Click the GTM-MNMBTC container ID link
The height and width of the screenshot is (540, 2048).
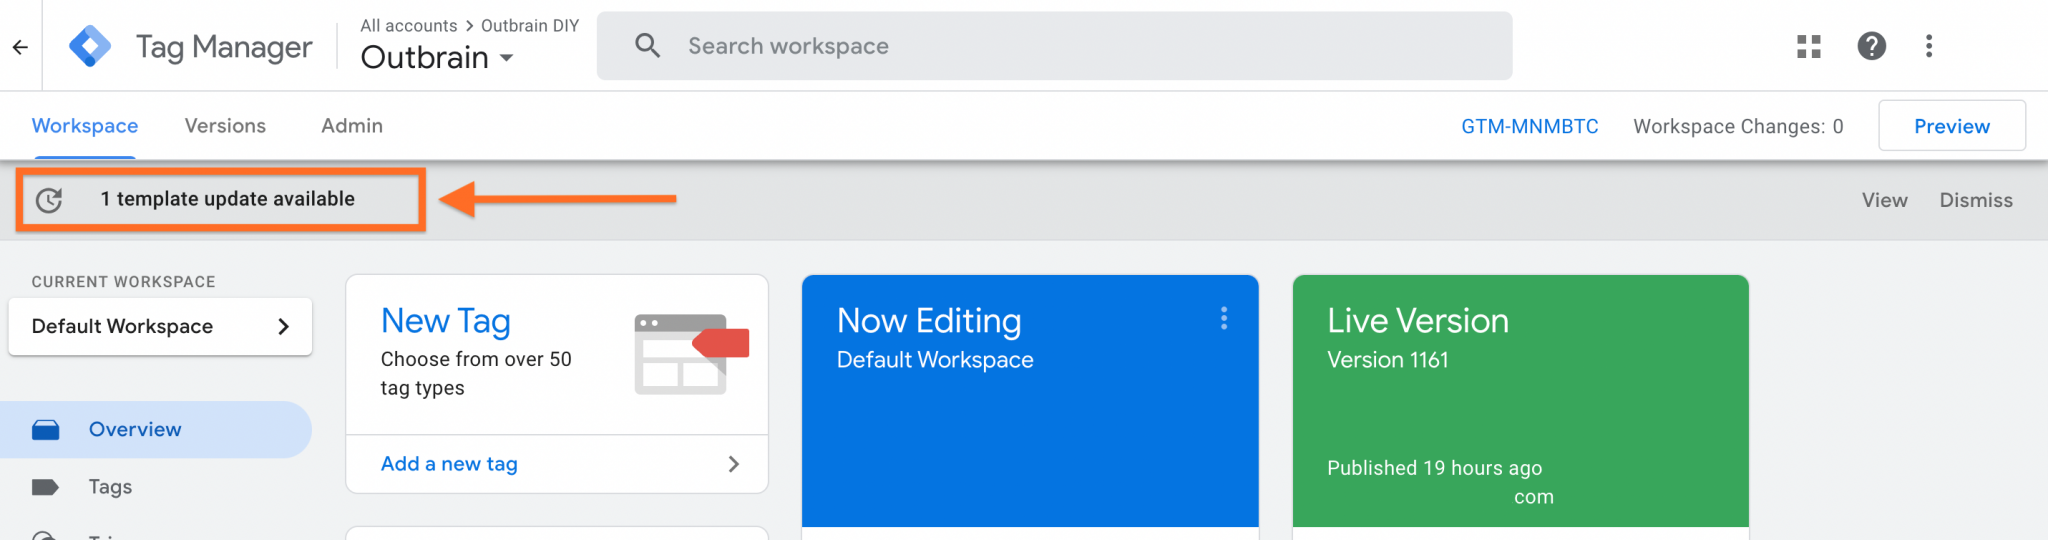tap(1529, 127)
